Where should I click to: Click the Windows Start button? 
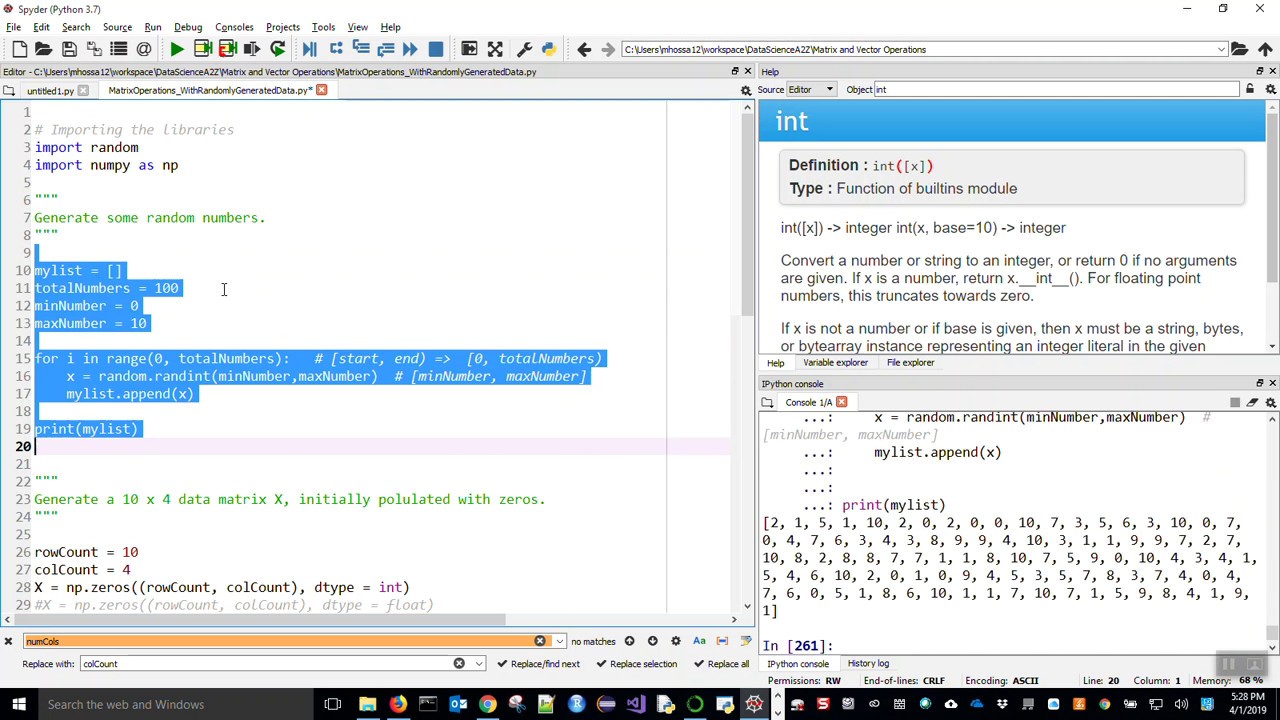coord(17,704)
